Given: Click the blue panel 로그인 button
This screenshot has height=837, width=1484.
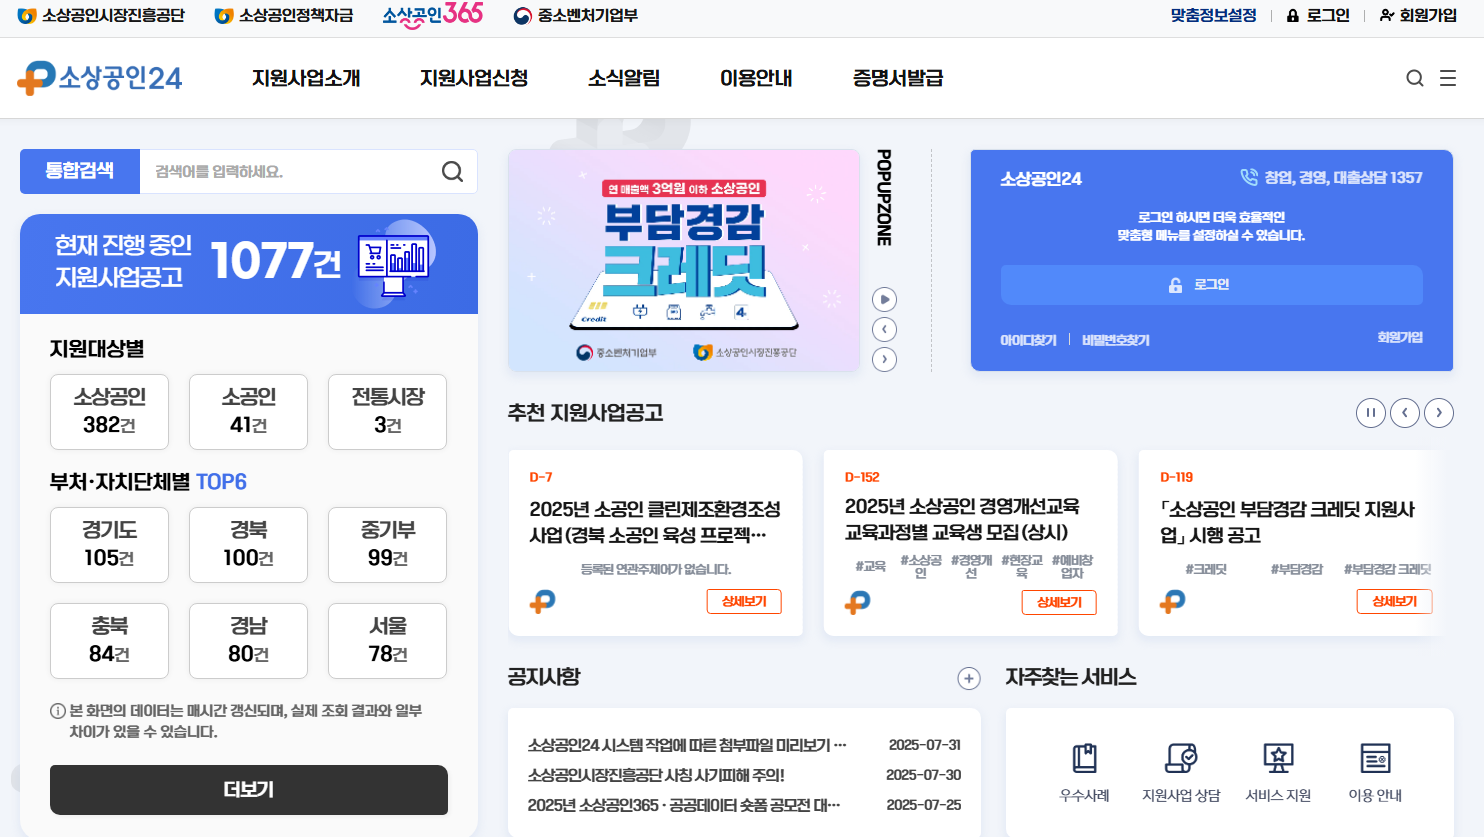Looking at the screenshot, I should tap(1212, 285).
